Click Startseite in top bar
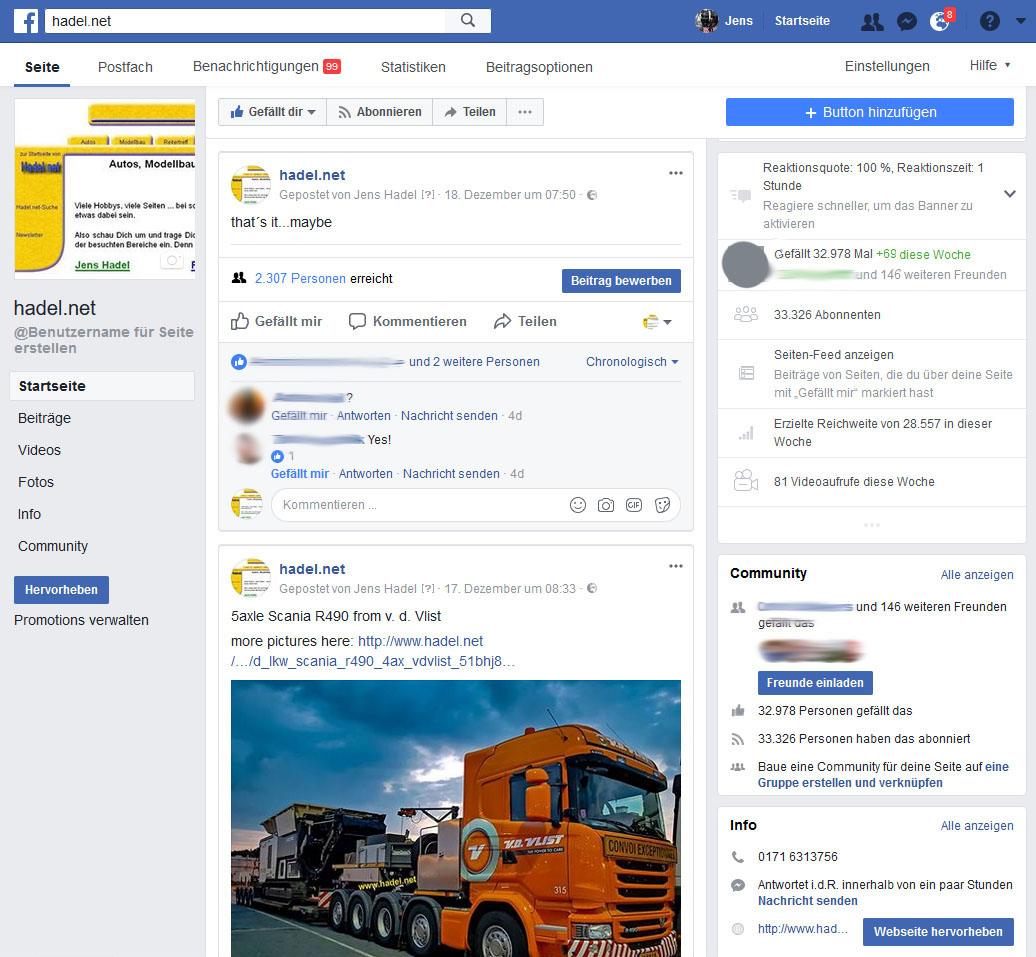 802,21
